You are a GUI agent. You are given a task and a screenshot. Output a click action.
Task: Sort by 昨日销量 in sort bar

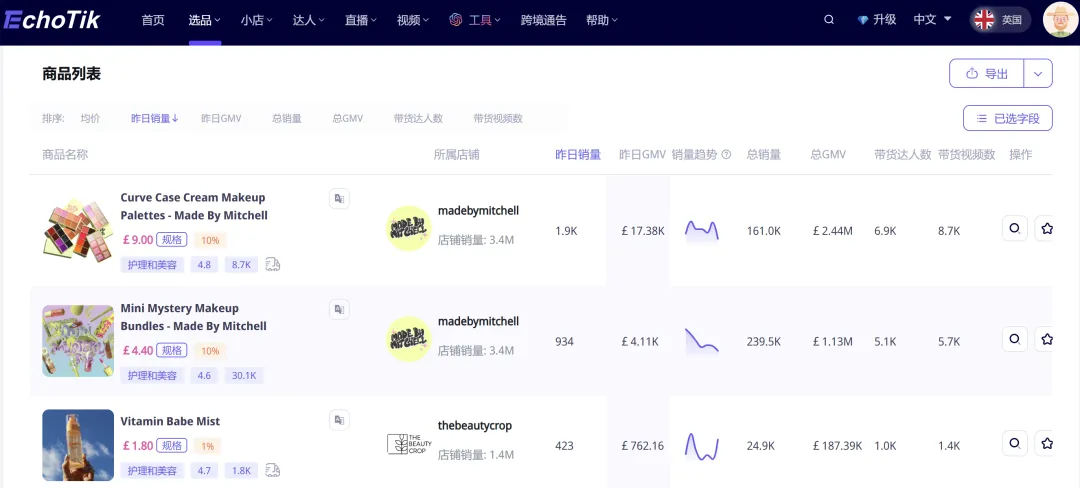coord(155,118)
